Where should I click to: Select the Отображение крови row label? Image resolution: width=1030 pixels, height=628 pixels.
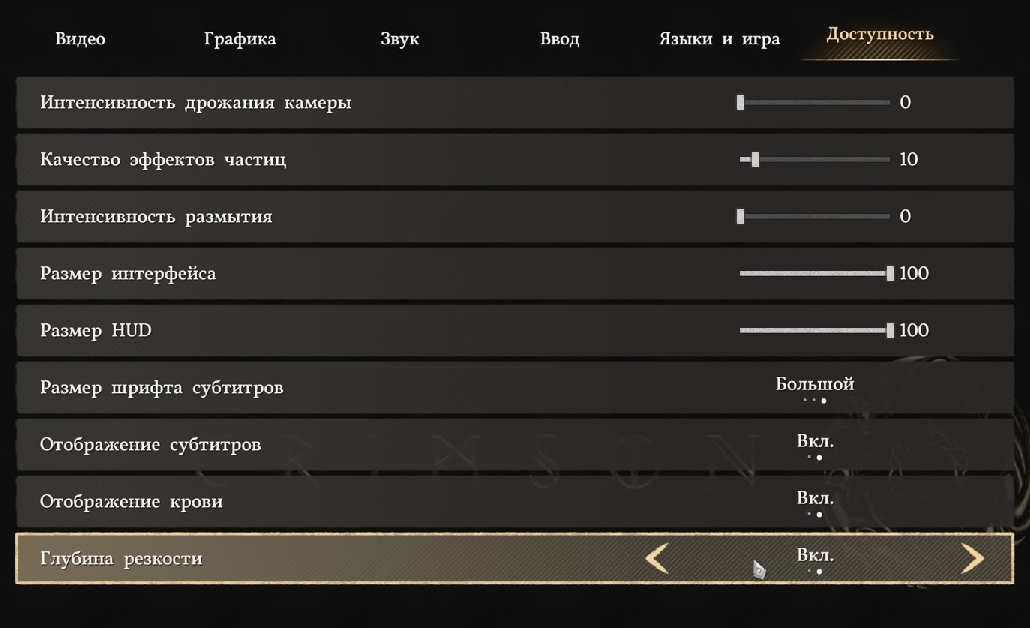coord(131,501)
